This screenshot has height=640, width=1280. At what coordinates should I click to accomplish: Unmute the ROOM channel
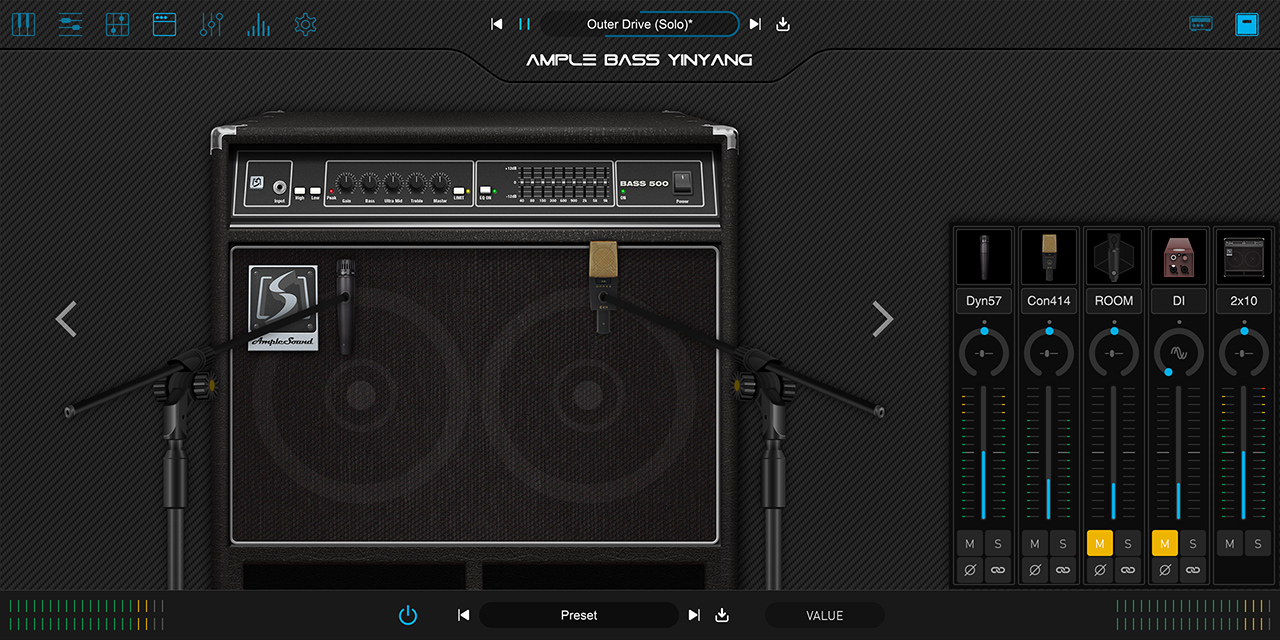1099,544
